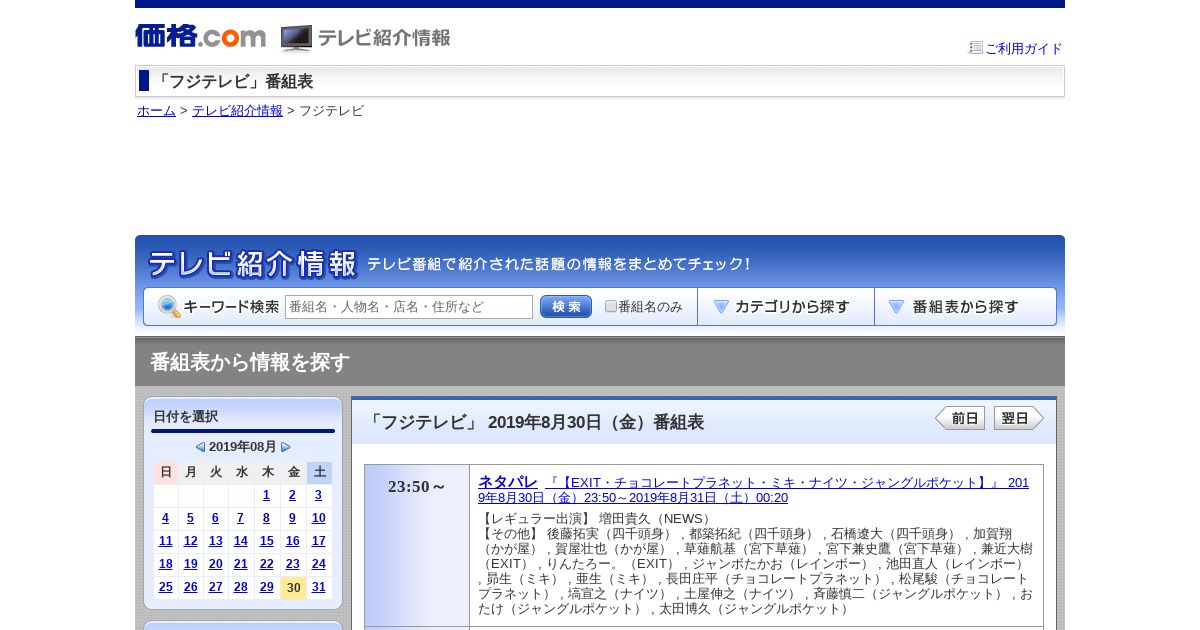This screenshot has width=1200, height=630.
Task: Open the テレビ紹介情報 breadcrumb link
Action: click(x=237, y=111)
